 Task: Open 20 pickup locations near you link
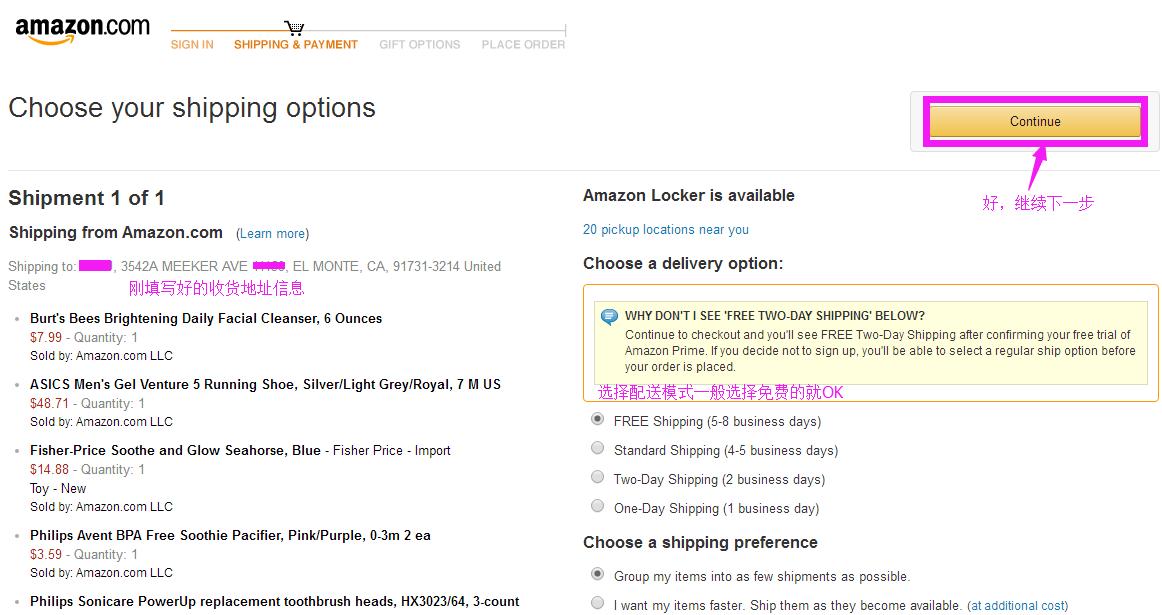pyautogui.click(x=666, y=230)
